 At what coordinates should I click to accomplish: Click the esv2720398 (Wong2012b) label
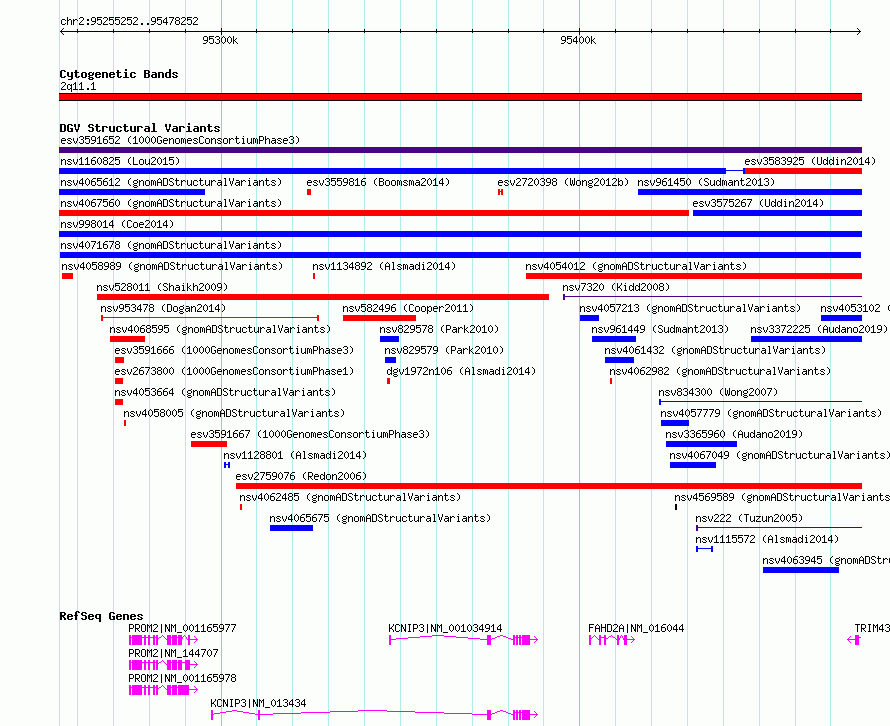pos(564,182)
